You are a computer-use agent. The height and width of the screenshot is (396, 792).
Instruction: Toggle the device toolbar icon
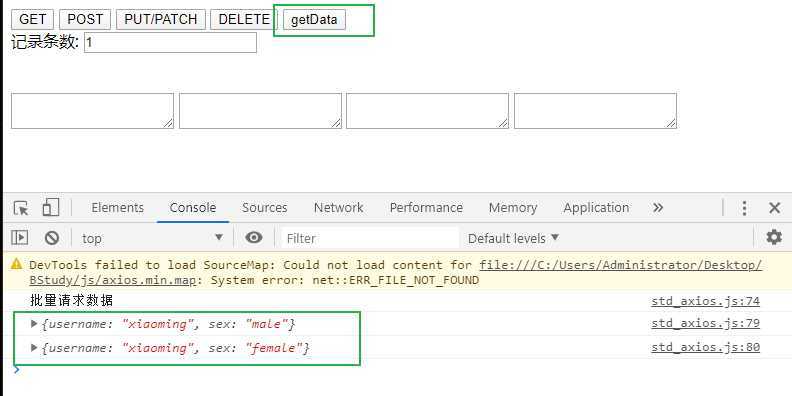point(51,207)
